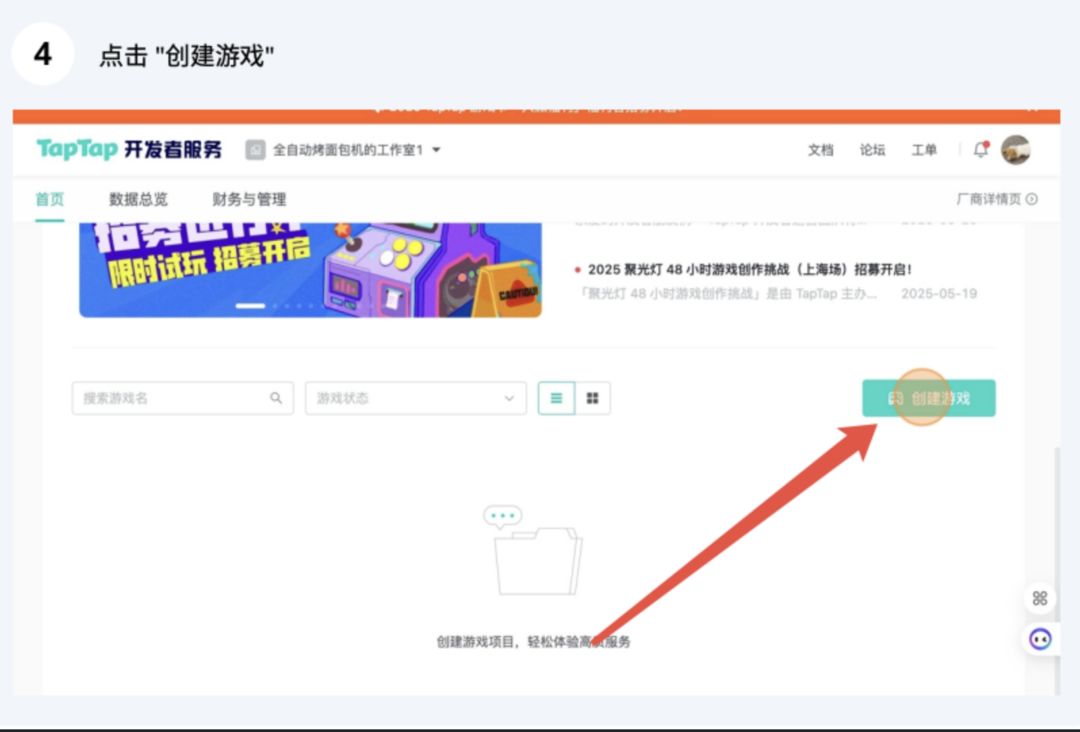
Task: Click the info icon next to 厂商详情页
Action: point(1031,199)
